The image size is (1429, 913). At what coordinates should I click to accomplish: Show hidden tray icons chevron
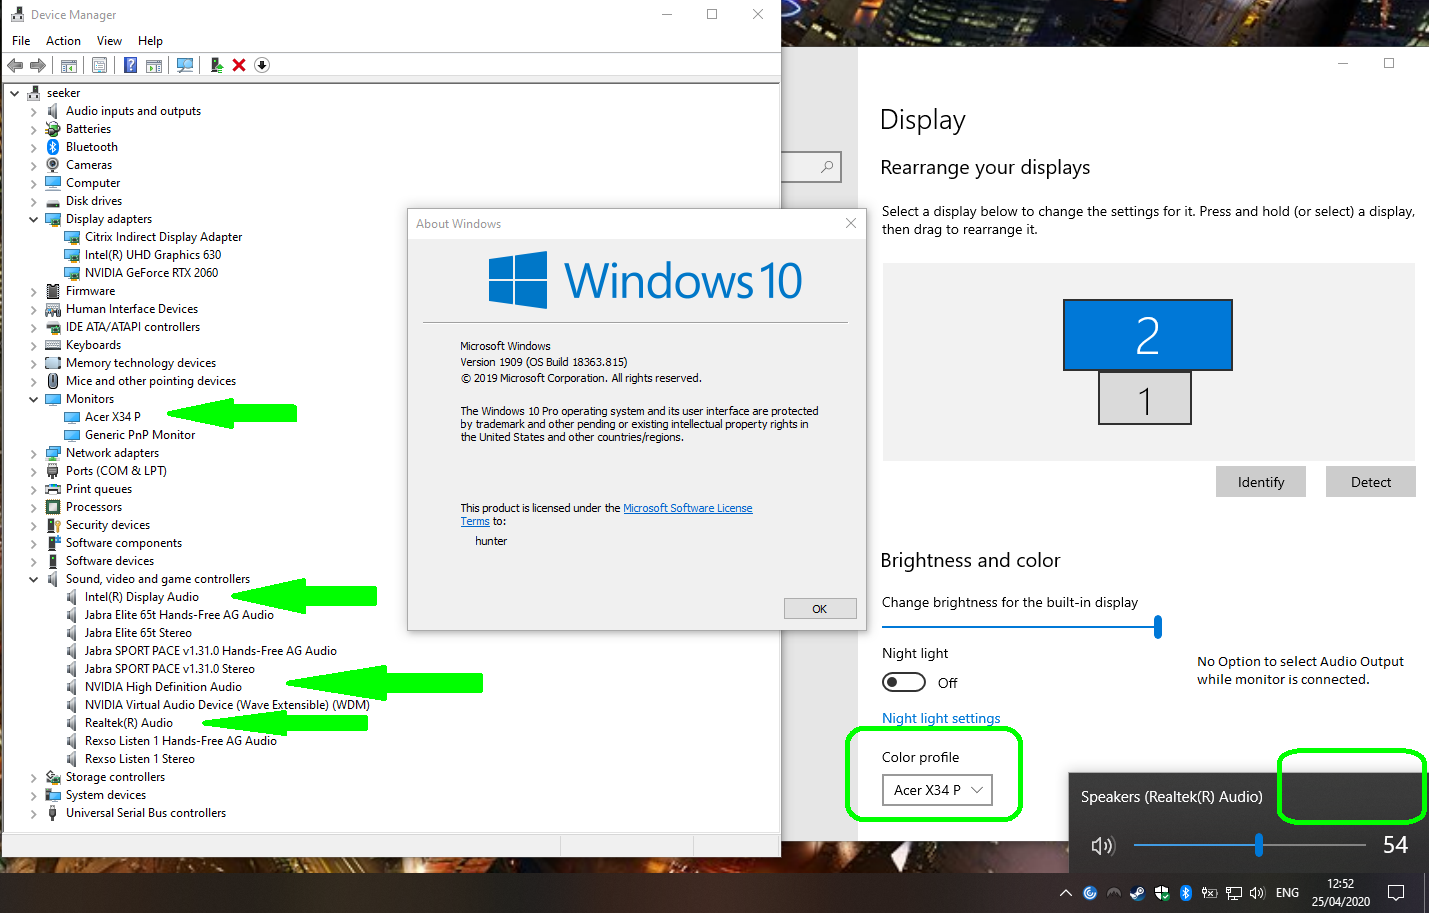(x=1065, y=893)
